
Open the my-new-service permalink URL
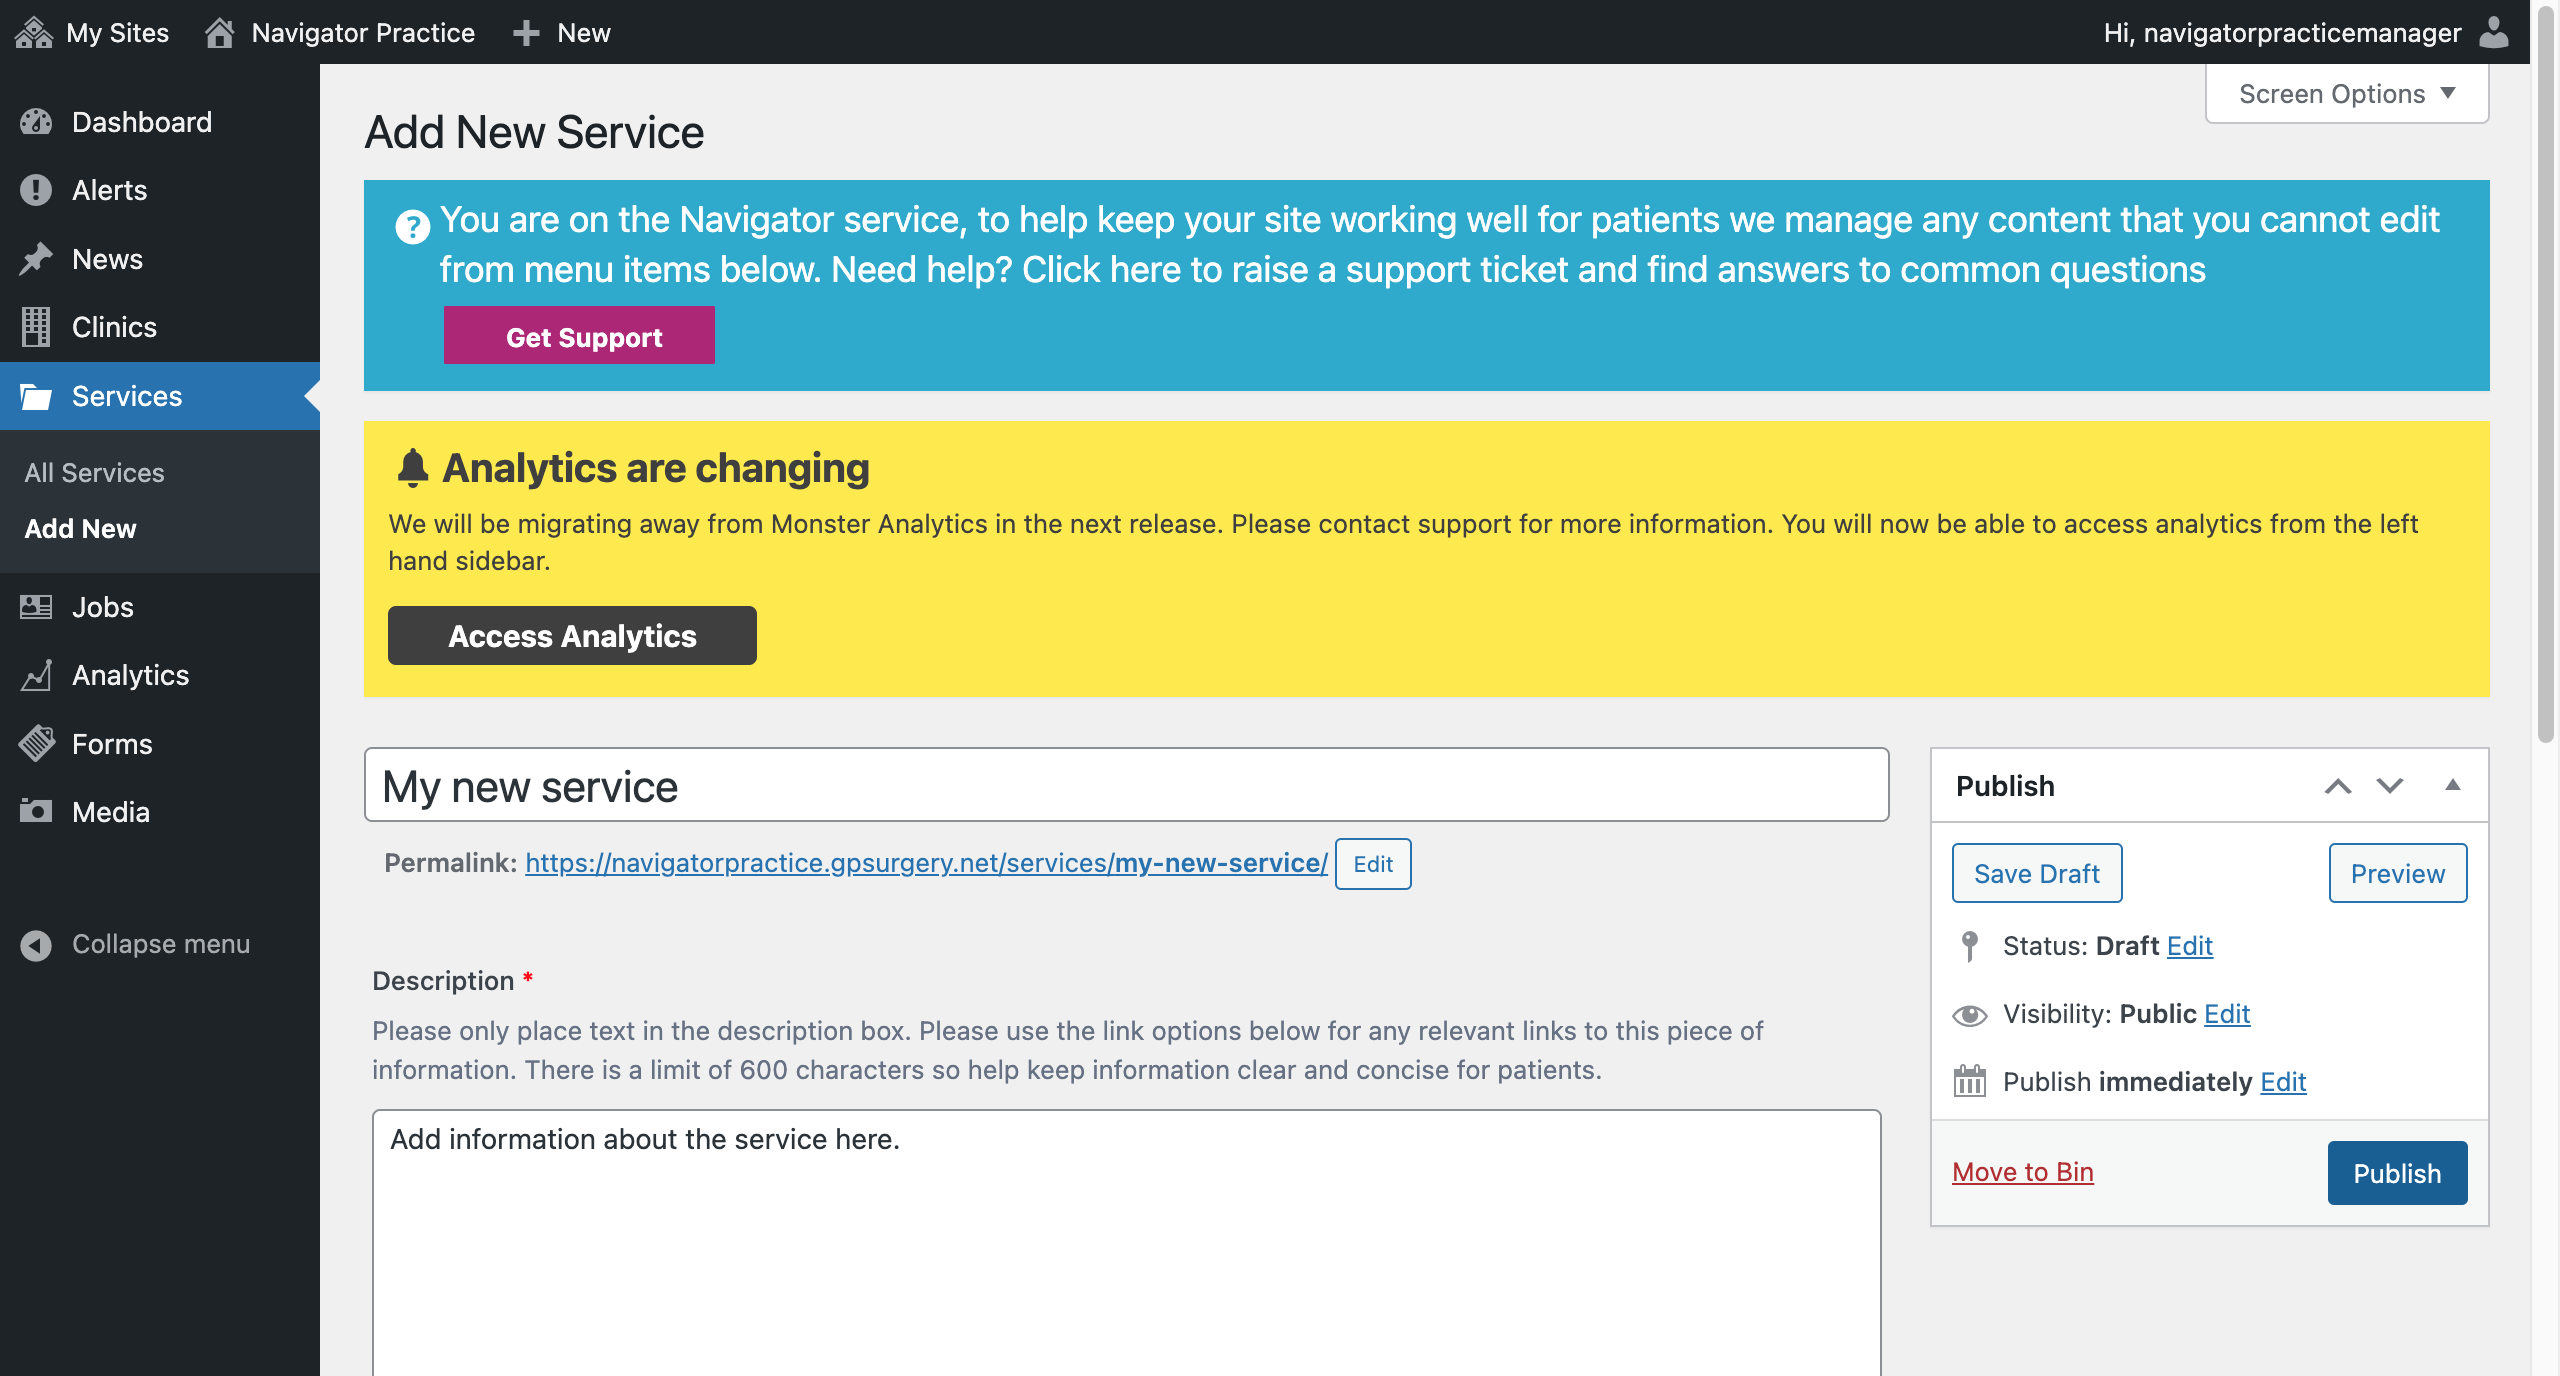point(926,863)
